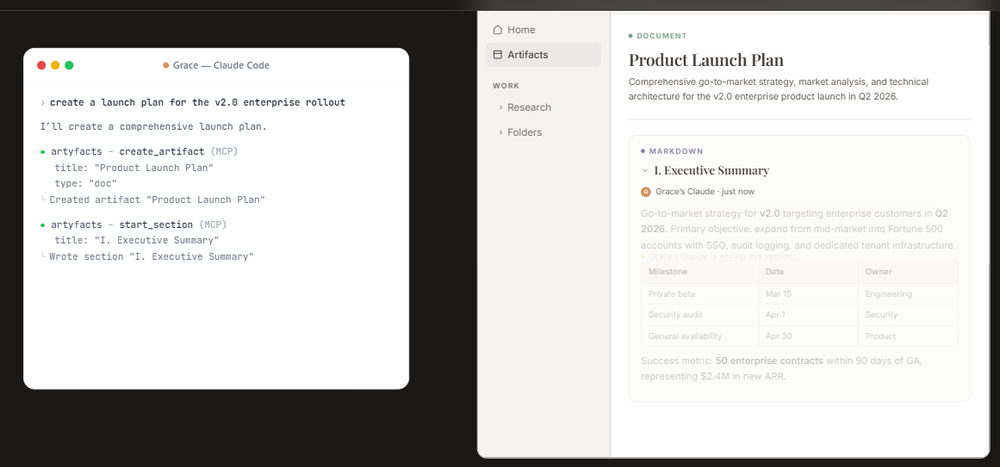Screen dimensions: 1000x467
Task: Click the Product Launch Plan title
Action: tap(706, 60)
